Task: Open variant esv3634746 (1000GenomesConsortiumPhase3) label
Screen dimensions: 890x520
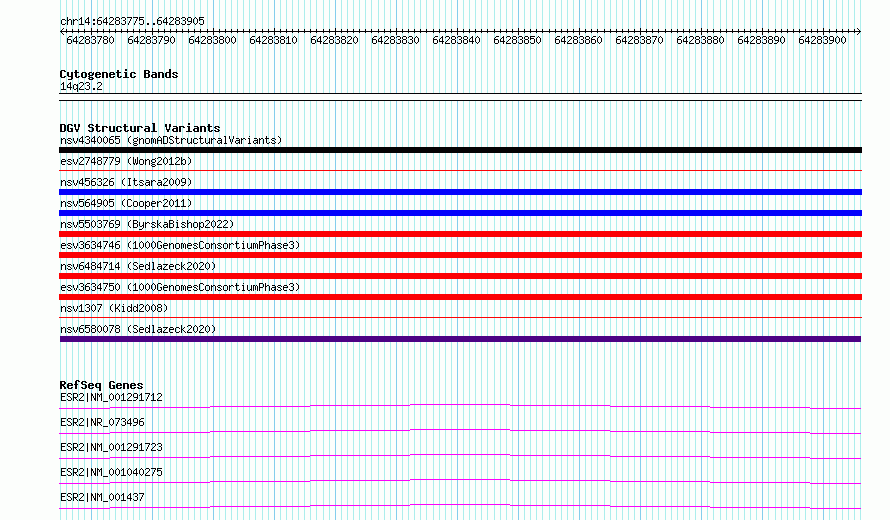Action: point(180,245)
